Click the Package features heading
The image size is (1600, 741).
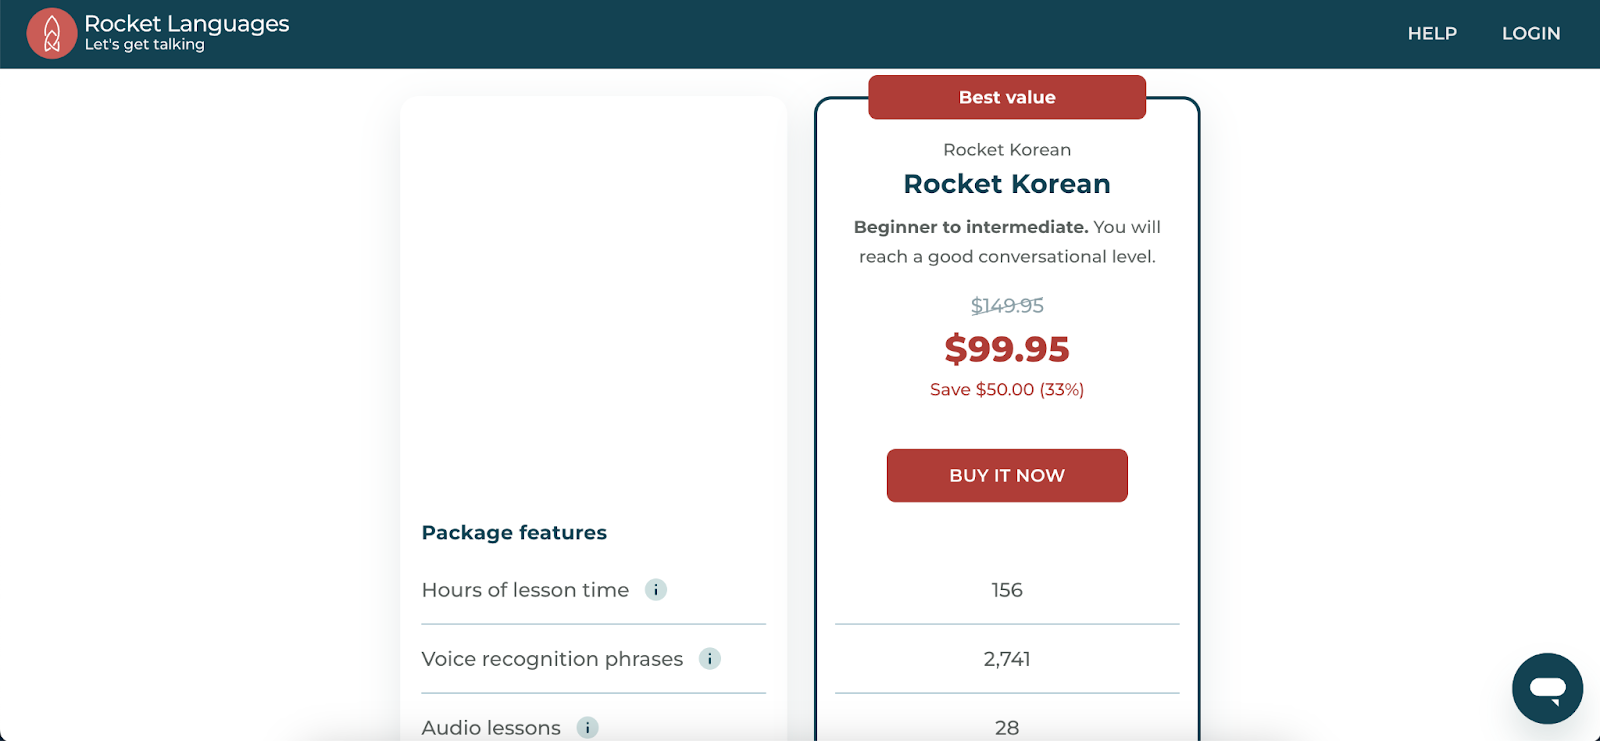click(x=514, y=533)
